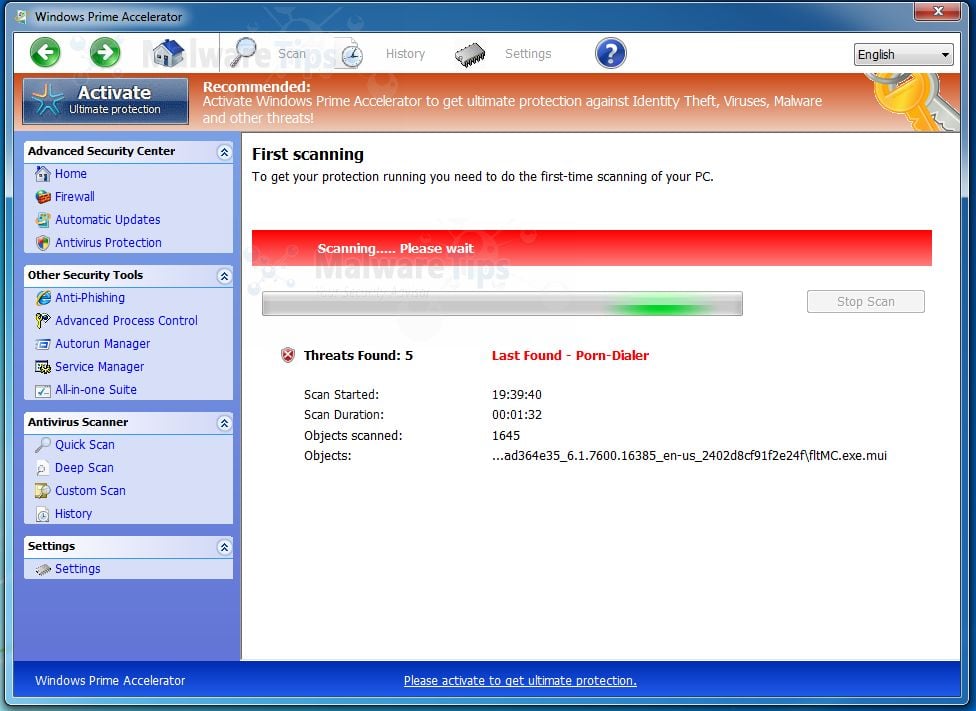The height and width of the screenshot is (711, 976).
Task: Click the scan progress bar
Action: click(x=502, y=304)
